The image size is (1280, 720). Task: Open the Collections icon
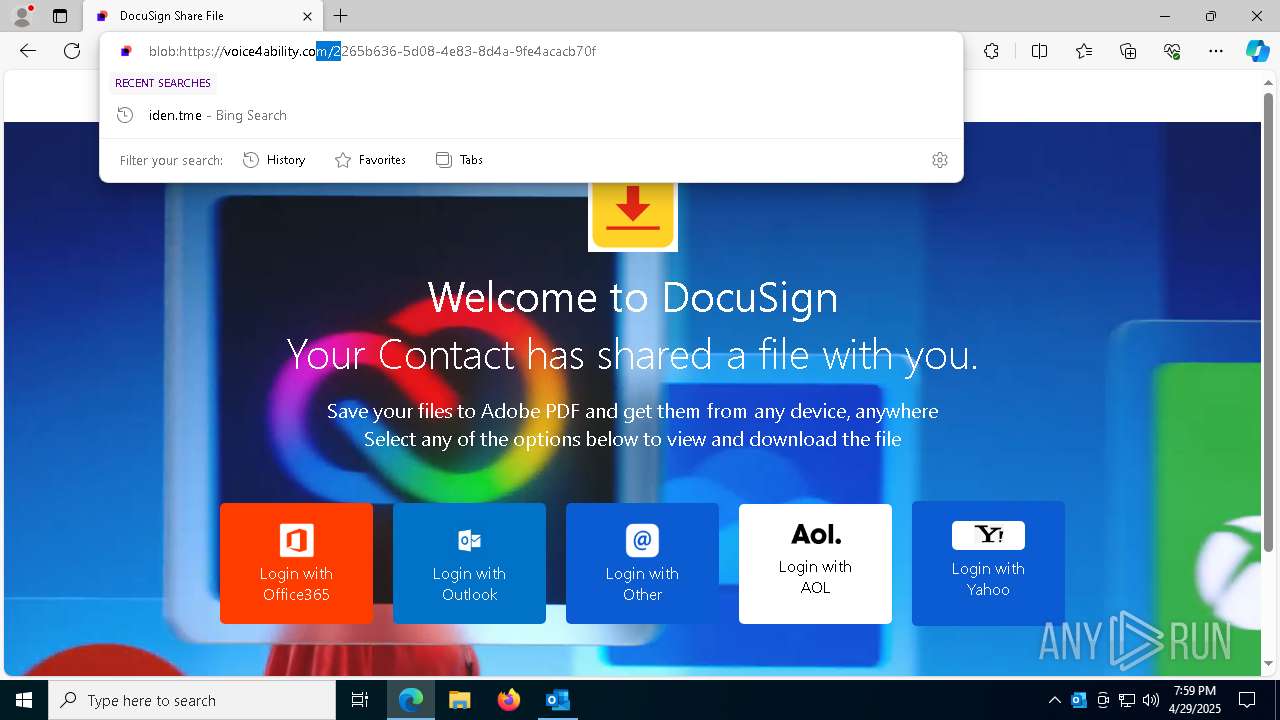coord(1128,51)
